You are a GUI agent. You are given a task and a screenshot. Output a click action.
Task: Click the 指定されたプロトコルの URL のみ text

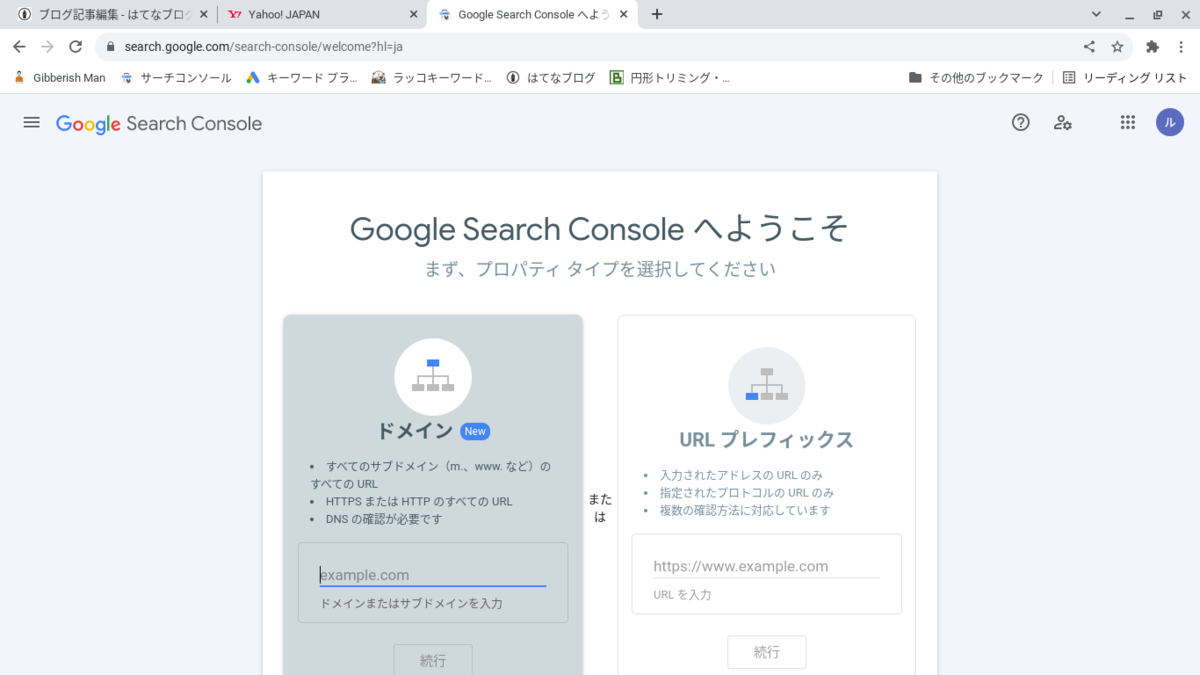tap(747, 493)
